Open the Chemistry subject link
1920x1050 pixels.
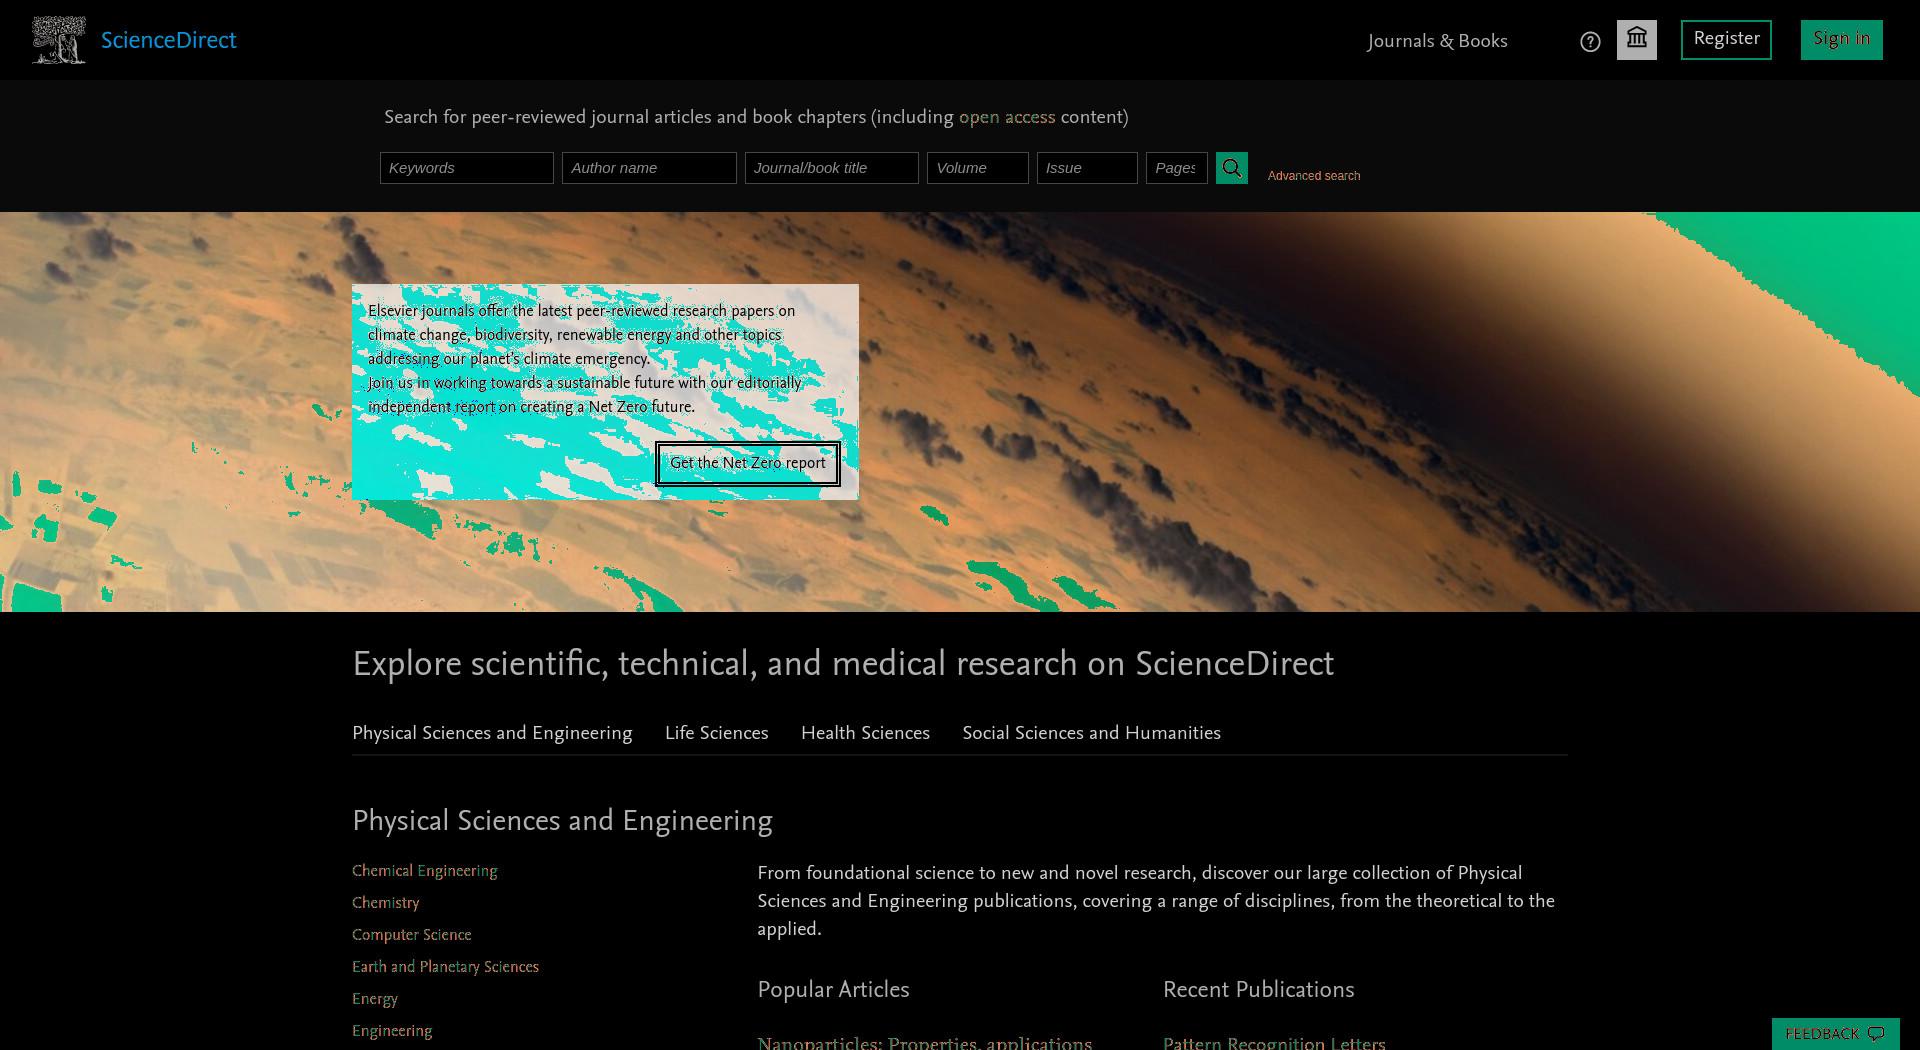click(386, 903)
